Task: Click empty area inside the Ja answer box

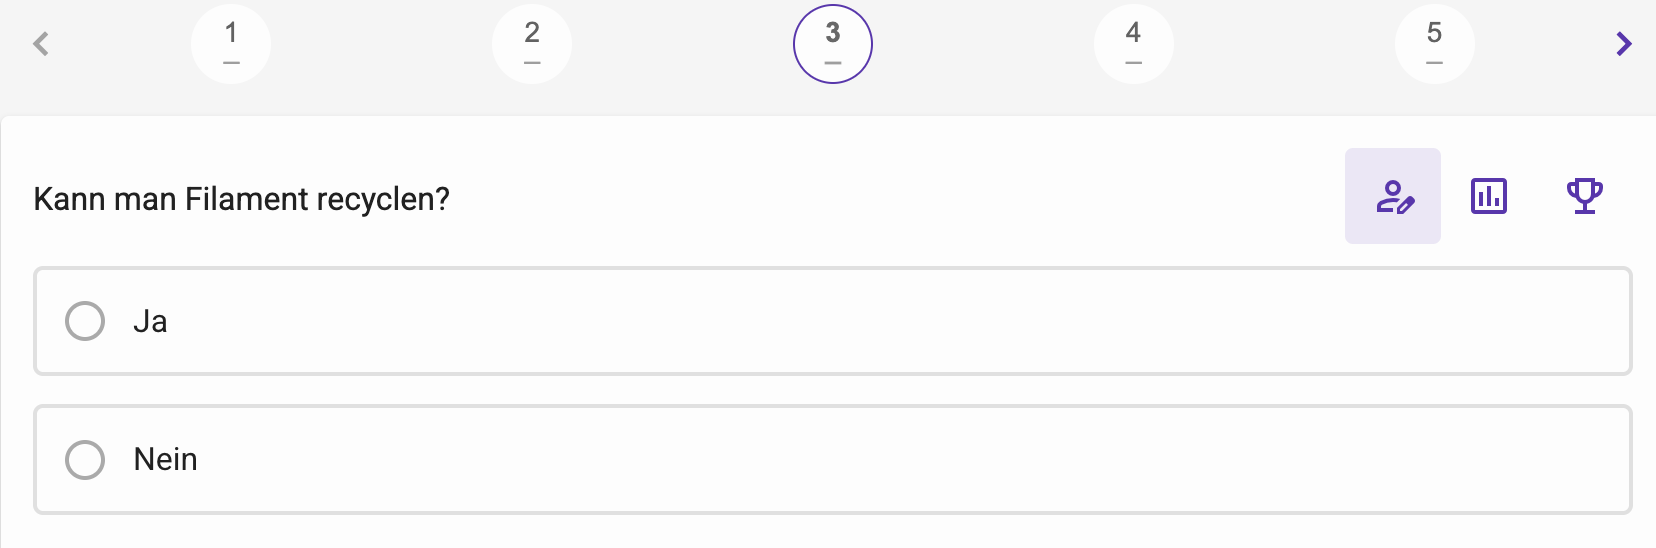Action: 900,321
